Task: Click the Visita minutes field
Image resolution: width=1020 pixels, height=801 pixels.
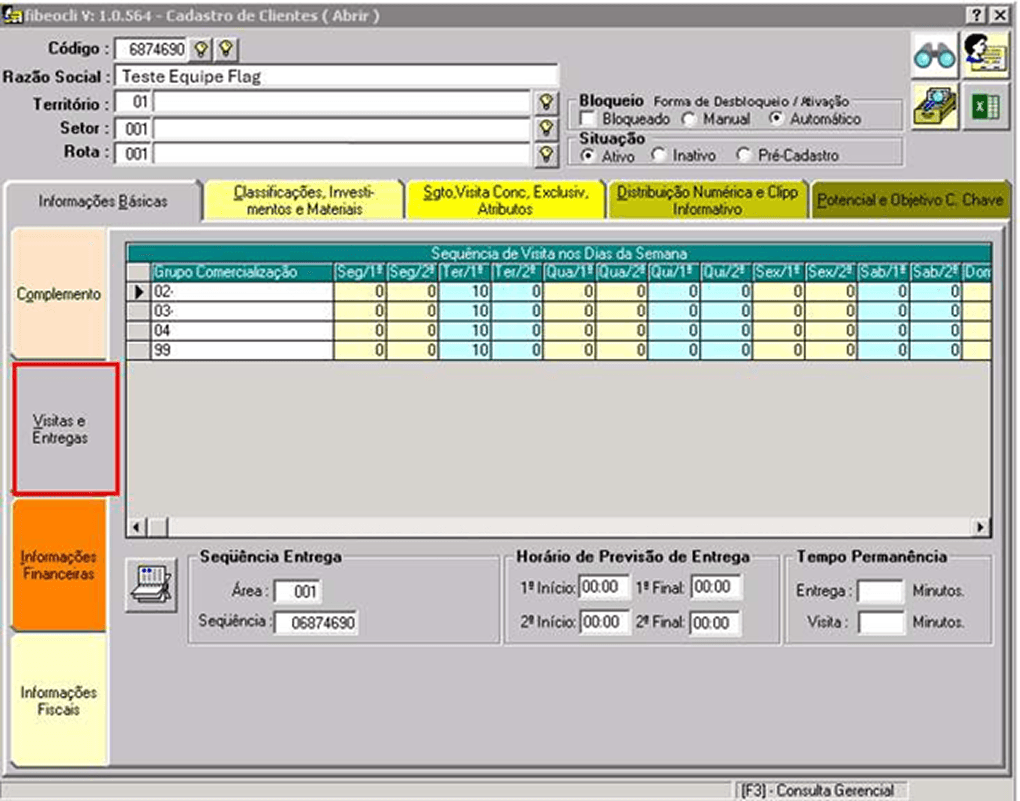Action: pyautogui.click(x=881, y=622)
